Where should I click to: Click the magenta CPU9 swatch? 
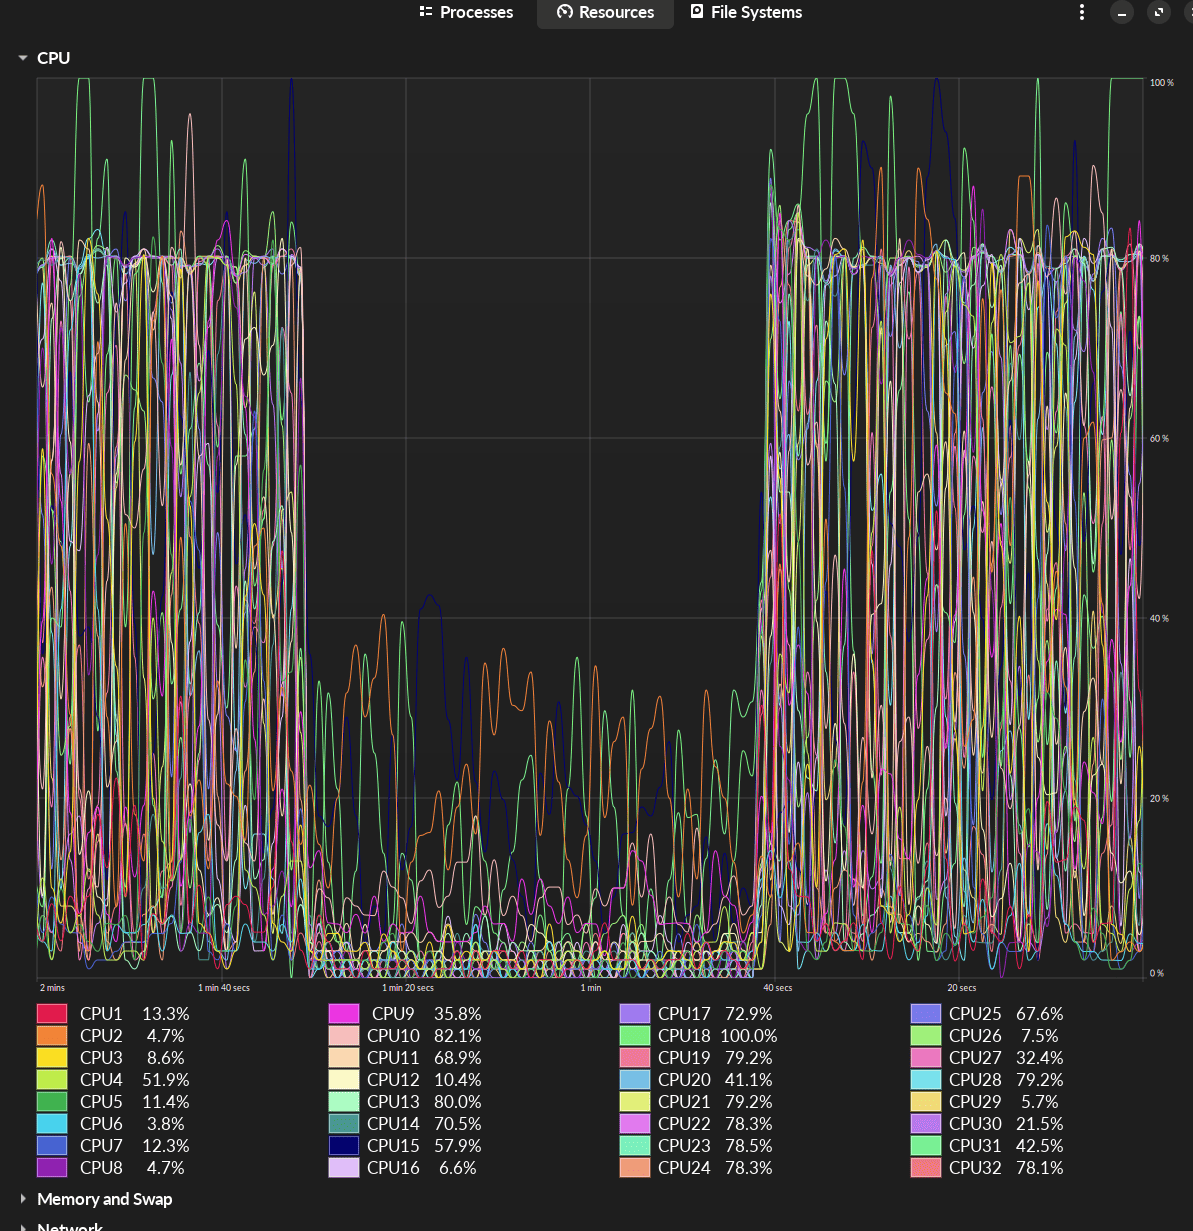(344, 1014)
